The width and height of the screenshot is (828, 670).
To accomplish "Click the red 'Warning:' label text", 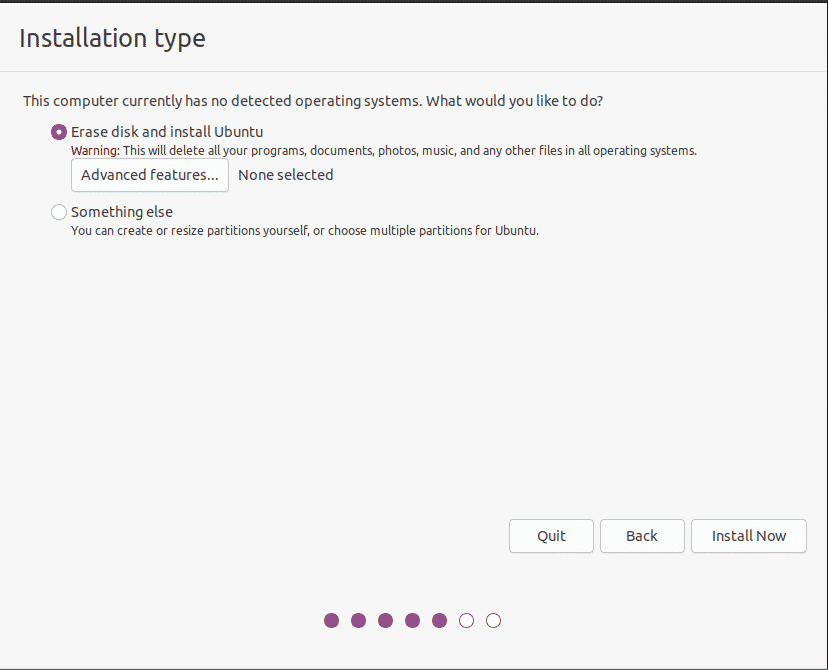I will [x=96, y=150].
